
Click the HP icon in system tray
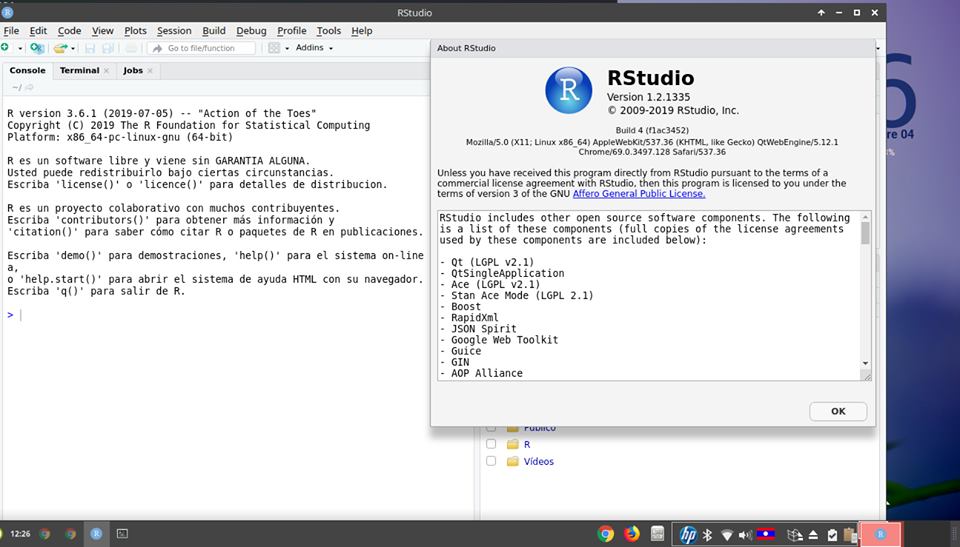click(688, 535)
